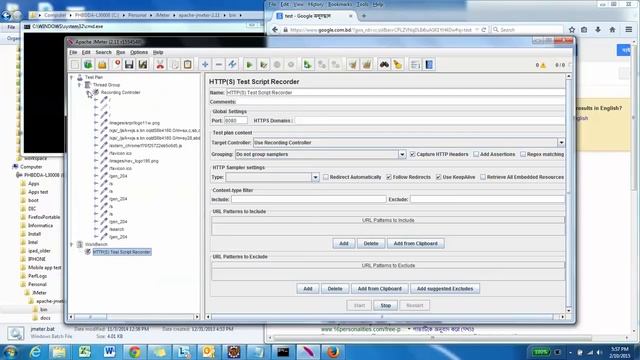Click the Close test plan toolbar icon

pos(116,64)
